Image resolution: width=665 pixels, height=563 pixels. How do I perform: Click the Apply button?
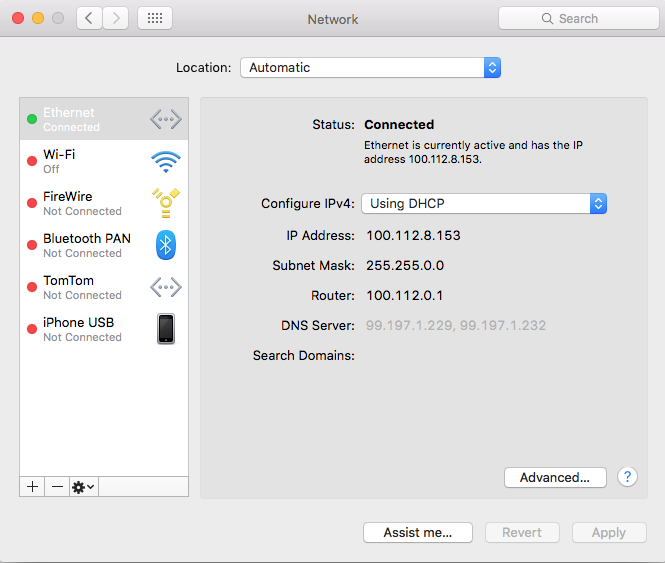tap(609, 532)
